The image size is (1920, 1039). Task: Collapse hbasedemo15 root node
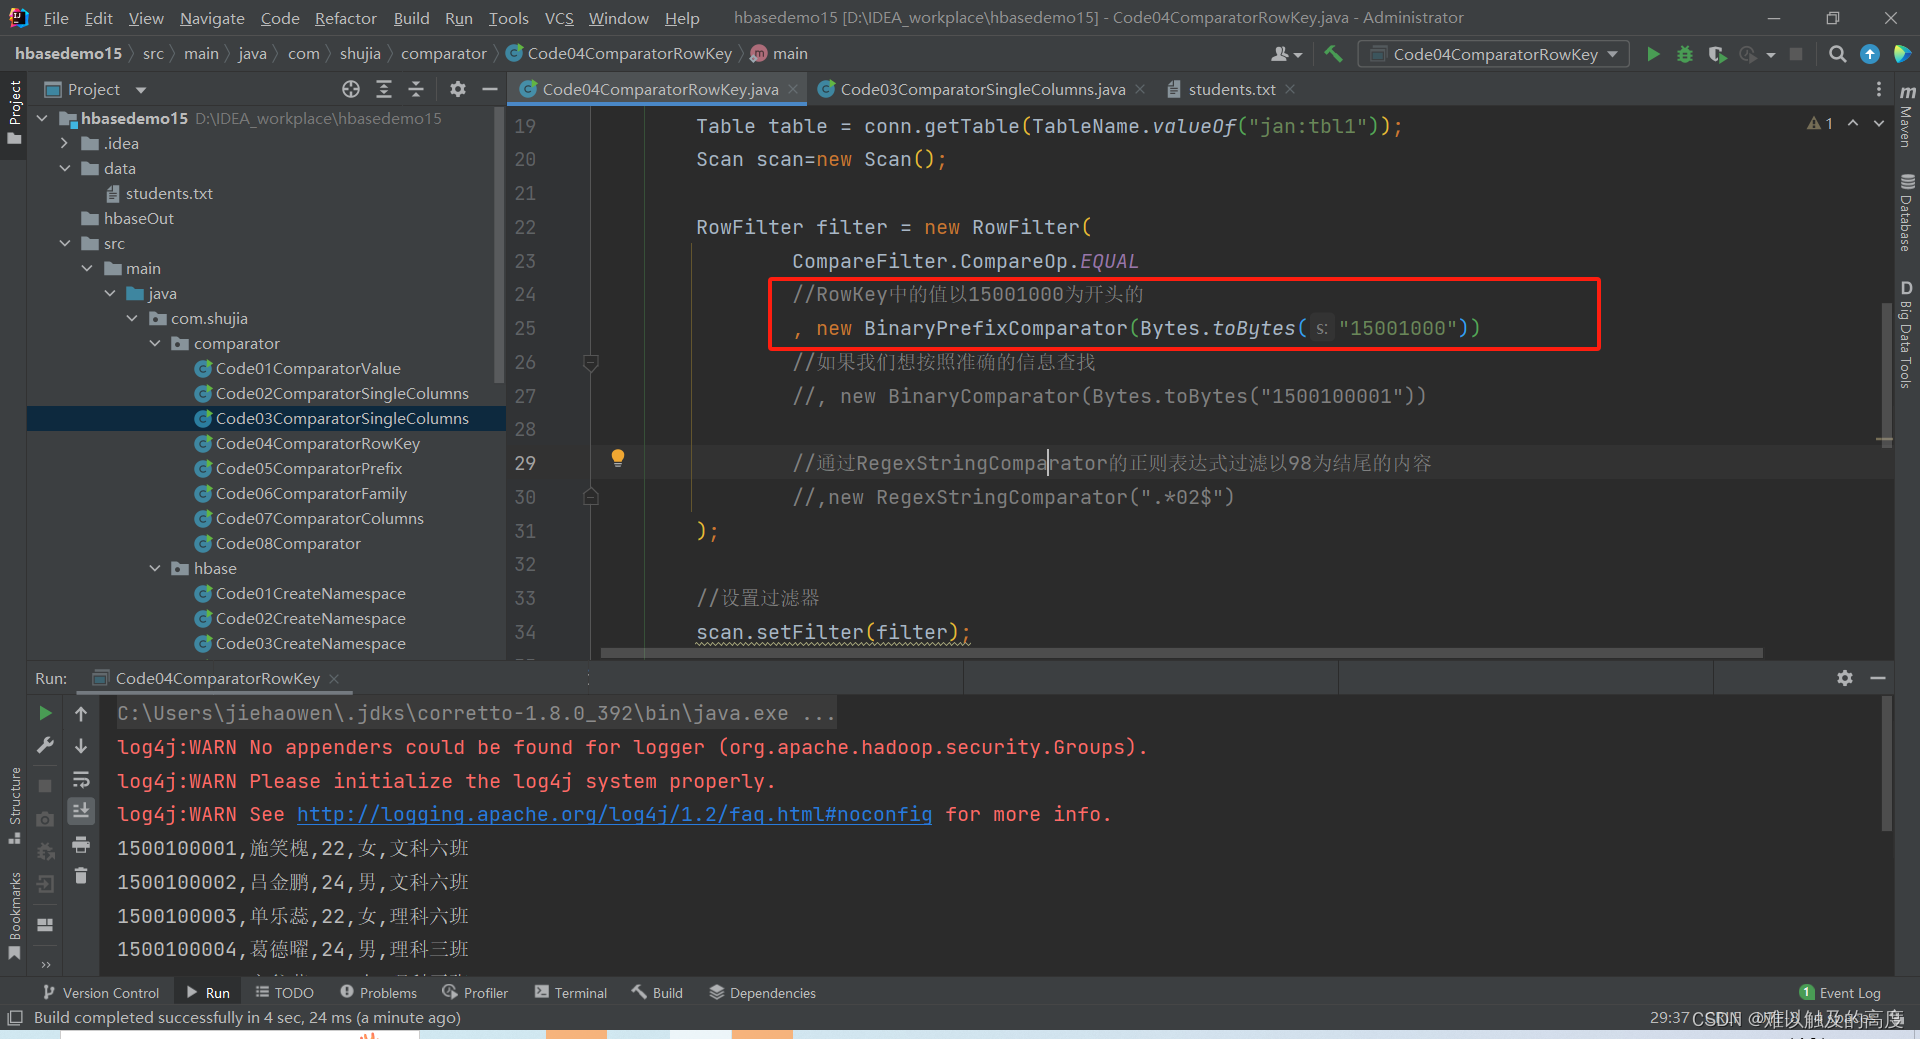[x=43, y=118]
